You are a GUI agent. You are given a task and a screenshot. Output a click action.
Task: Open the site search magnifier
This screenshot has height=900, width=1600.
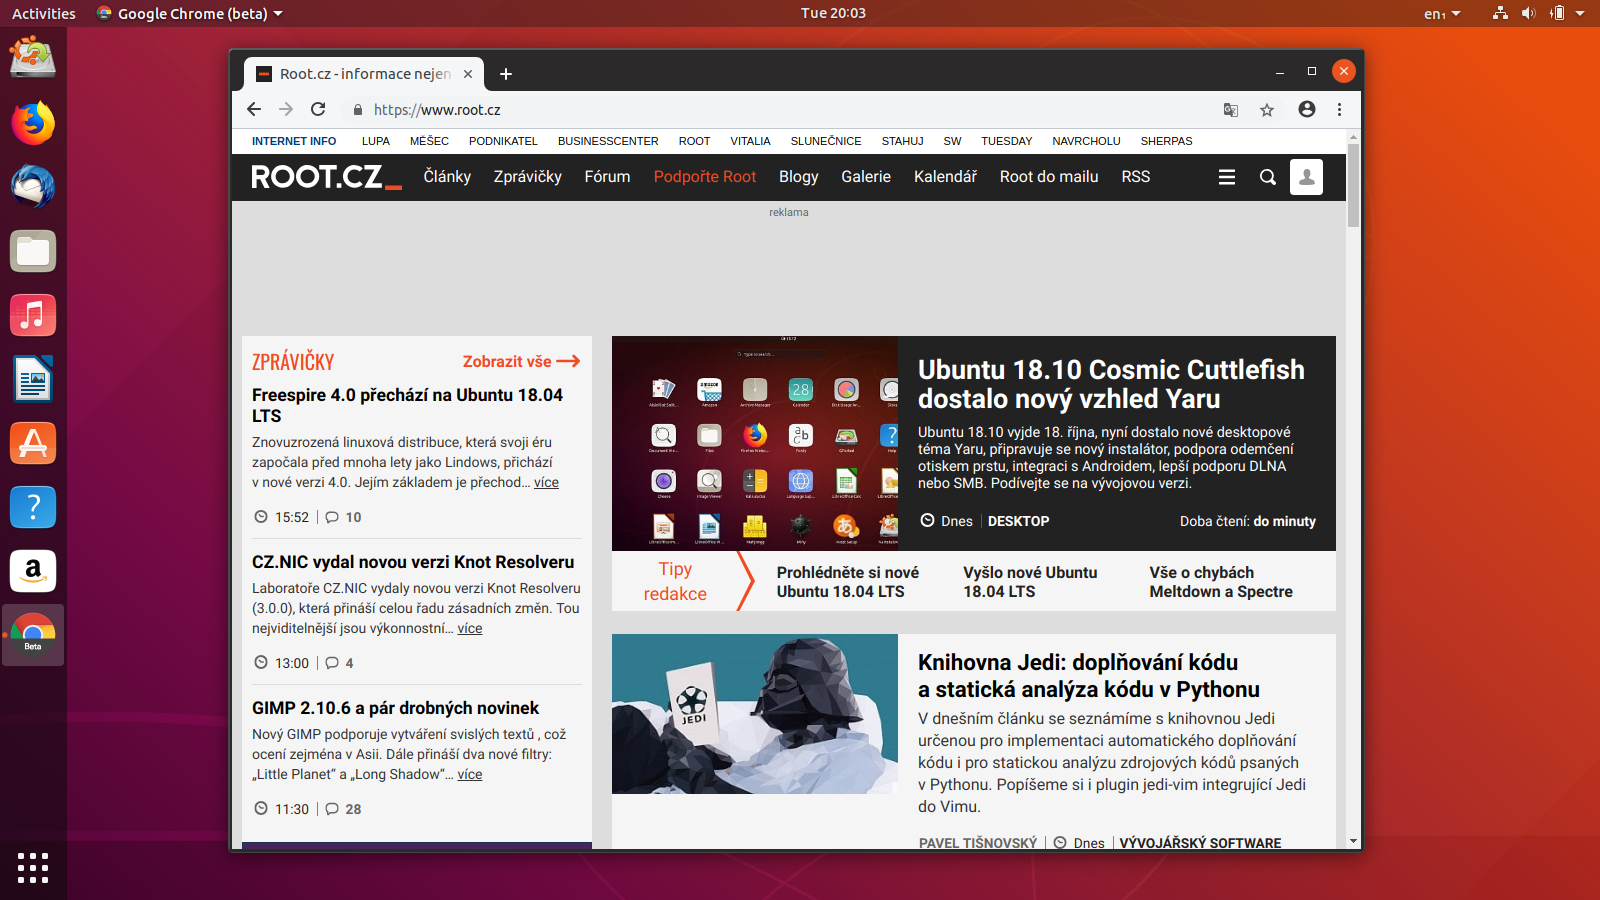pyautogui.click(x=1268, y=177)
